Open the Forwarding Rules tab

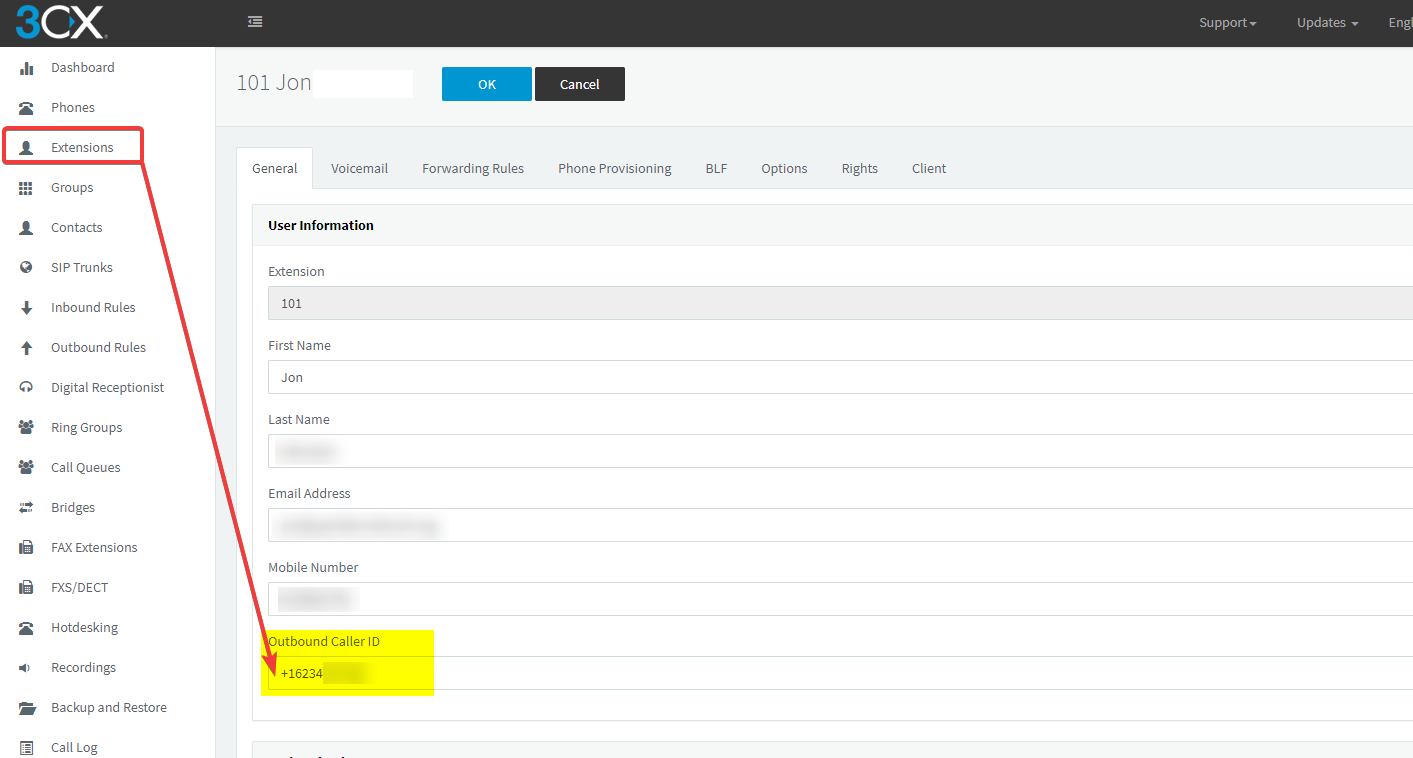tap(473, 168)
